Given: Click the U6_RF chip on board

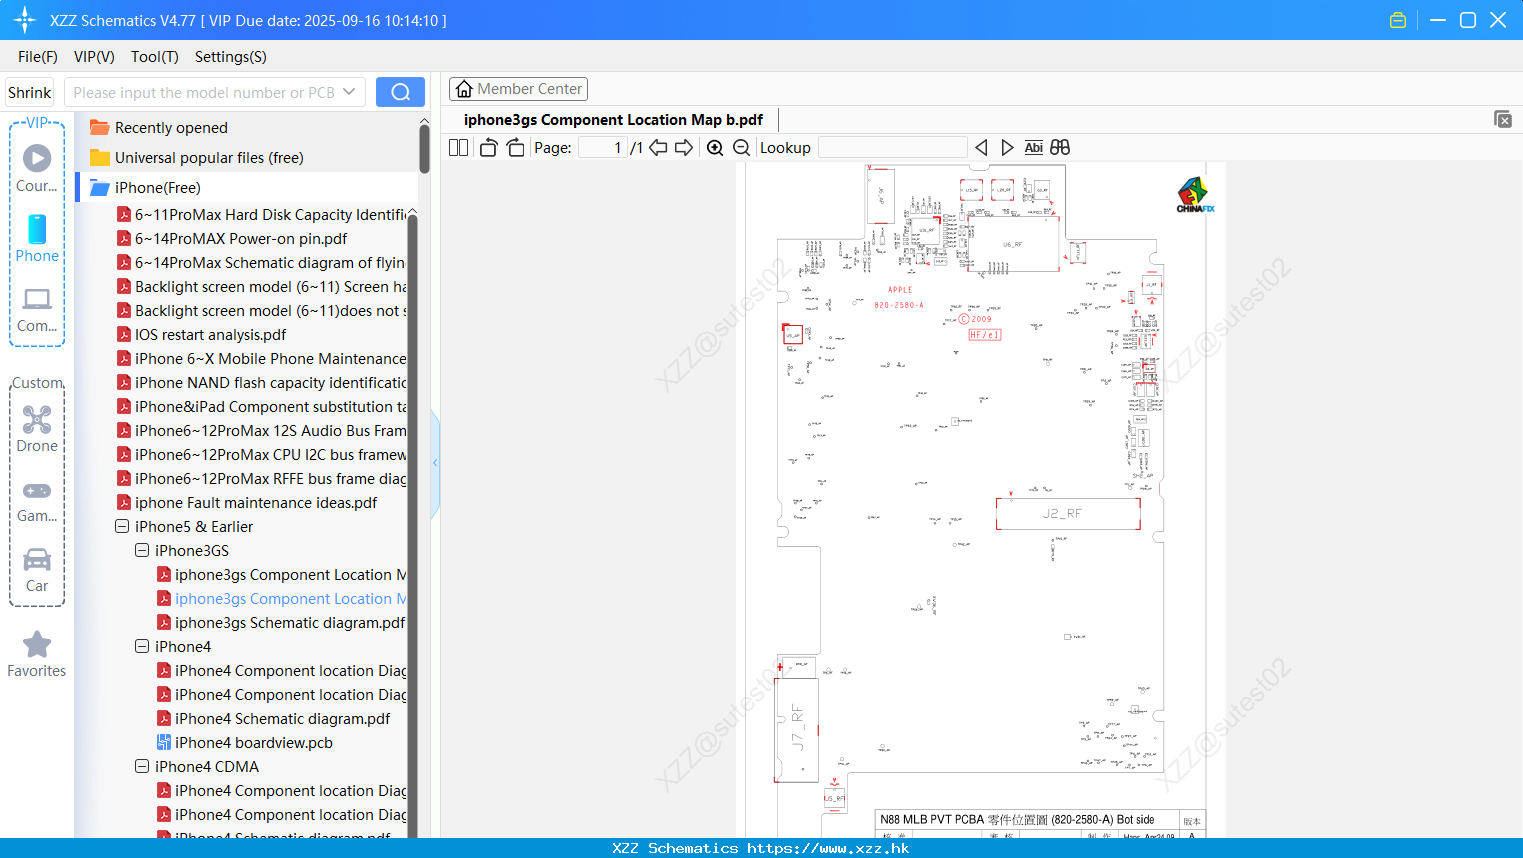Looking at the screenshot, I should [1012, 243].
